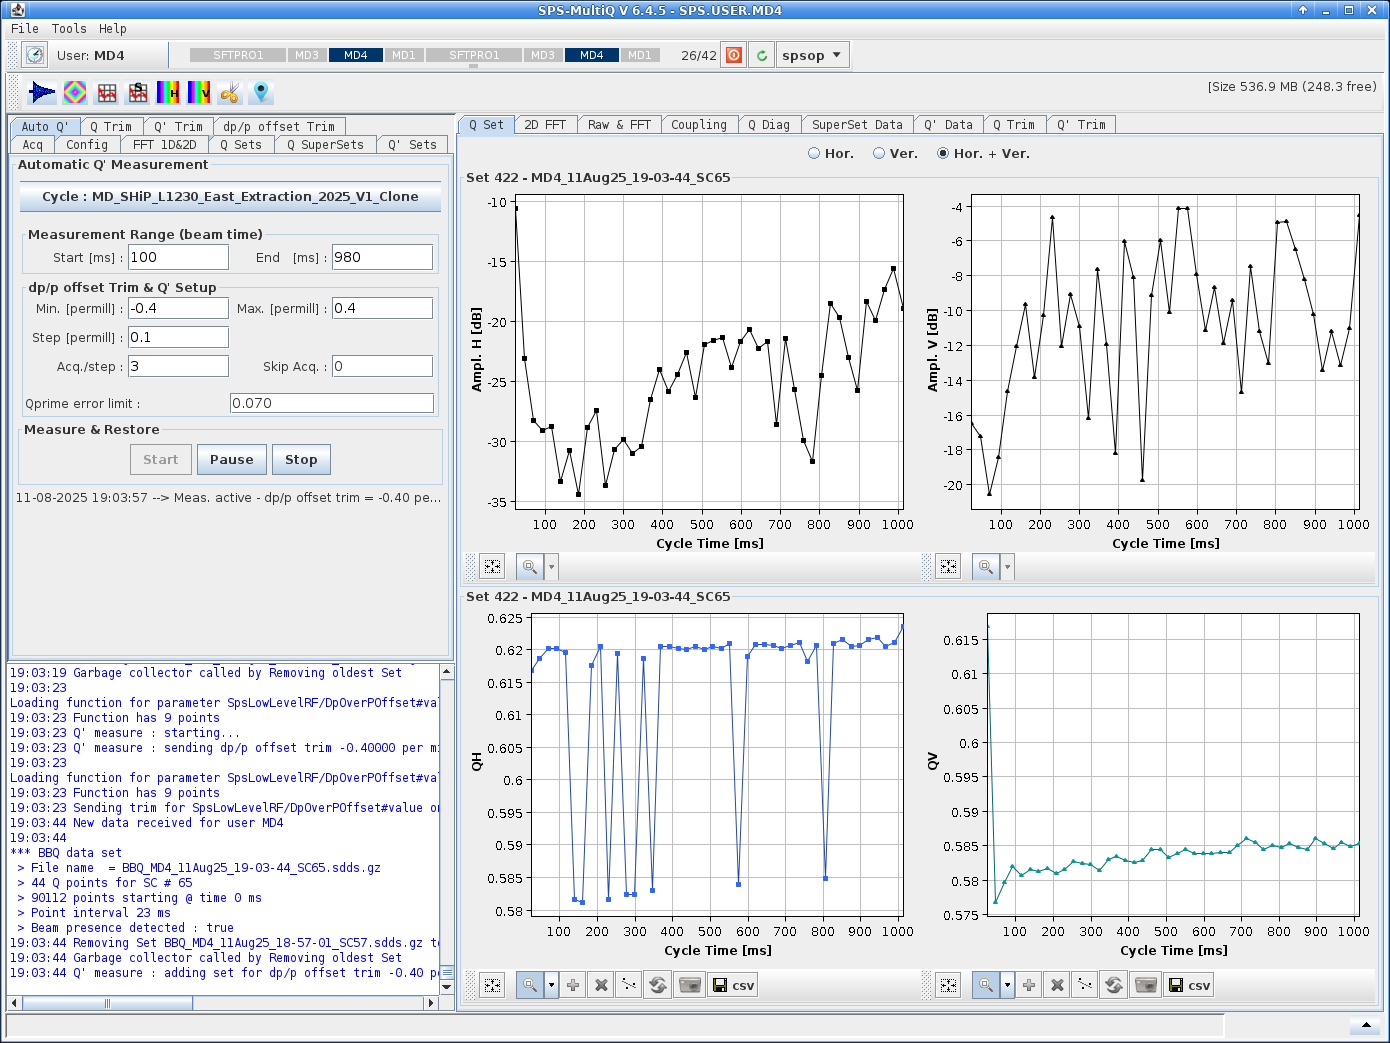Screen dimensions: 1390x1043
Task: Select the Hor. radio button
Action: (814, 154)
